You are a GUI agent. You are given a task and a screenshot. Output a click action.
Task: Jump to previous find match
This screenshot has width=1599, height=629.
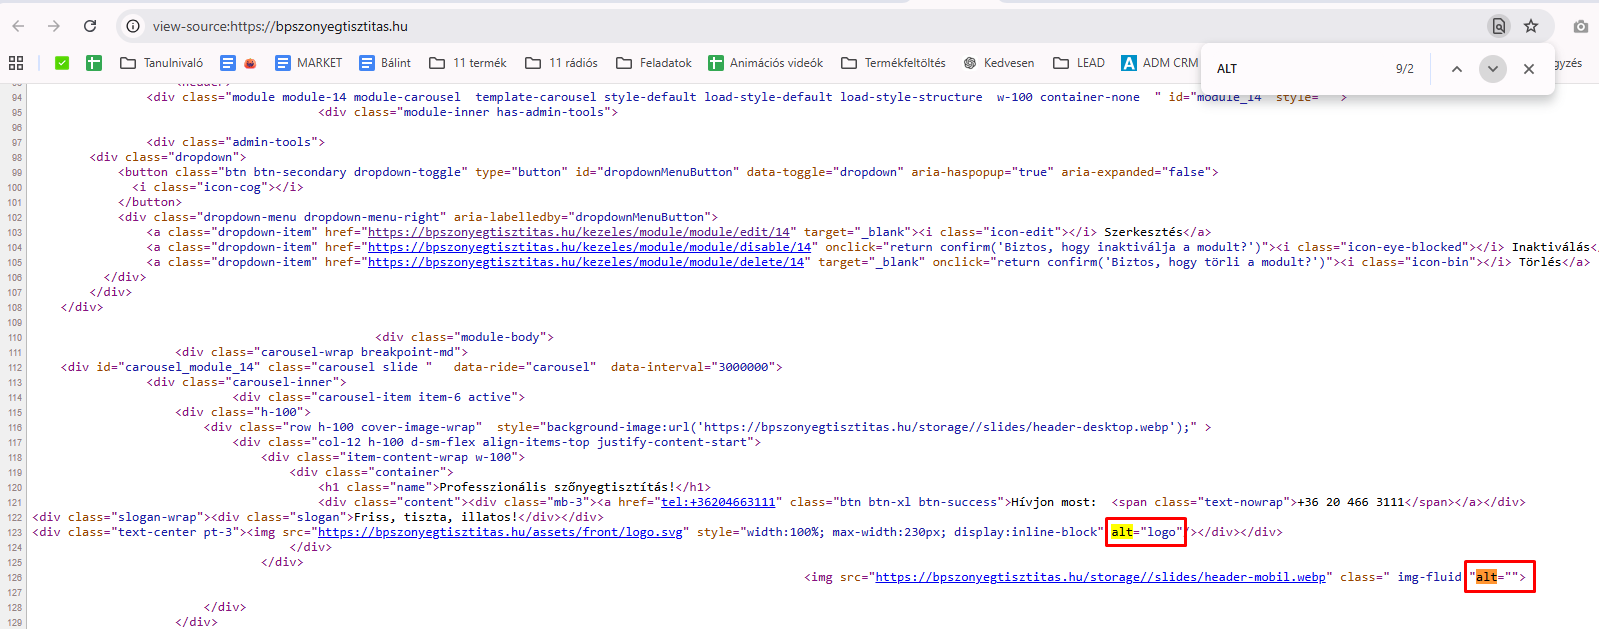tap(1457, 69)
